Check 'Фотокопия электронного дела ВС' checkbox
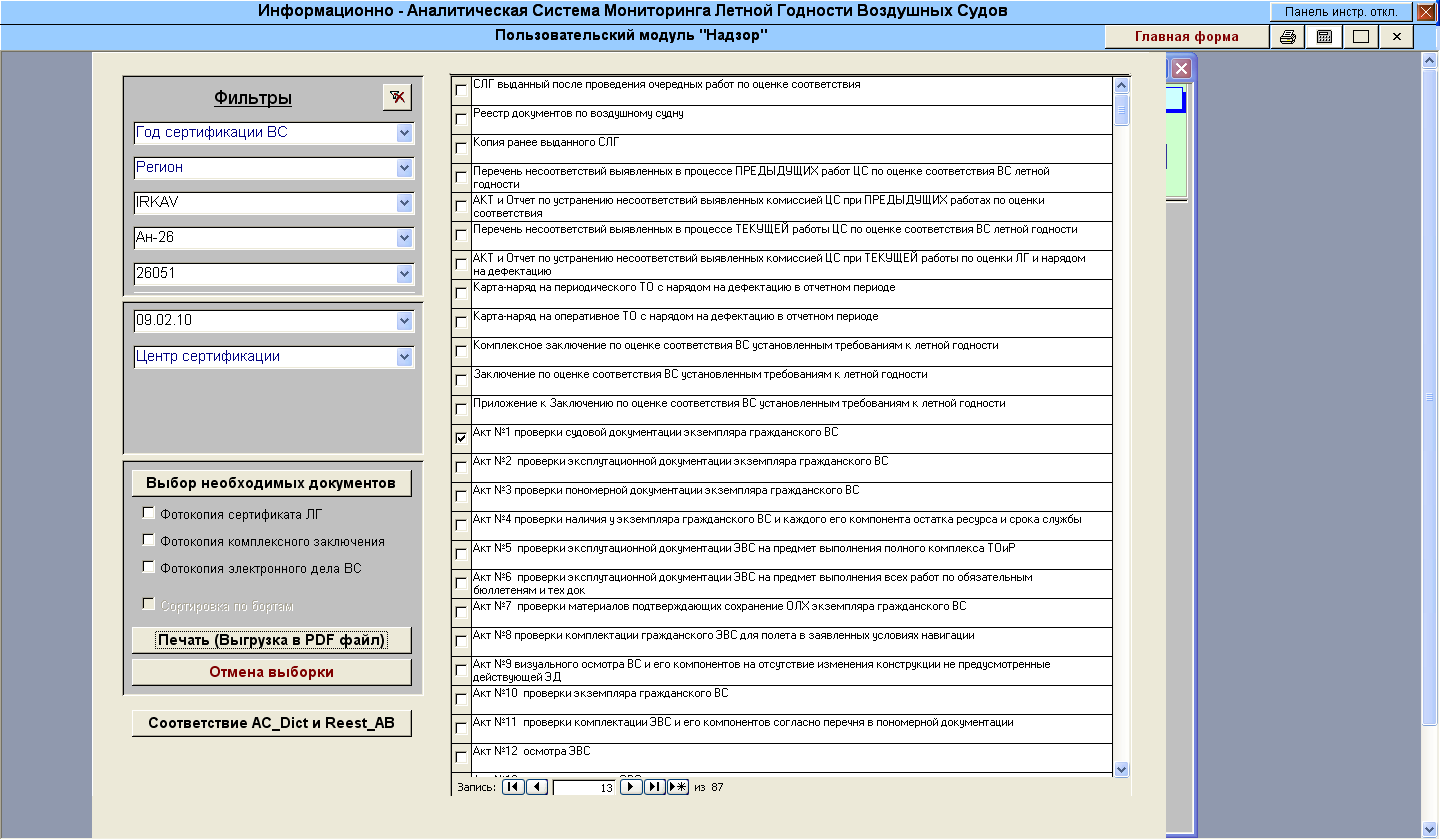This screenshot has height=839, width=1441. (149, 567)
